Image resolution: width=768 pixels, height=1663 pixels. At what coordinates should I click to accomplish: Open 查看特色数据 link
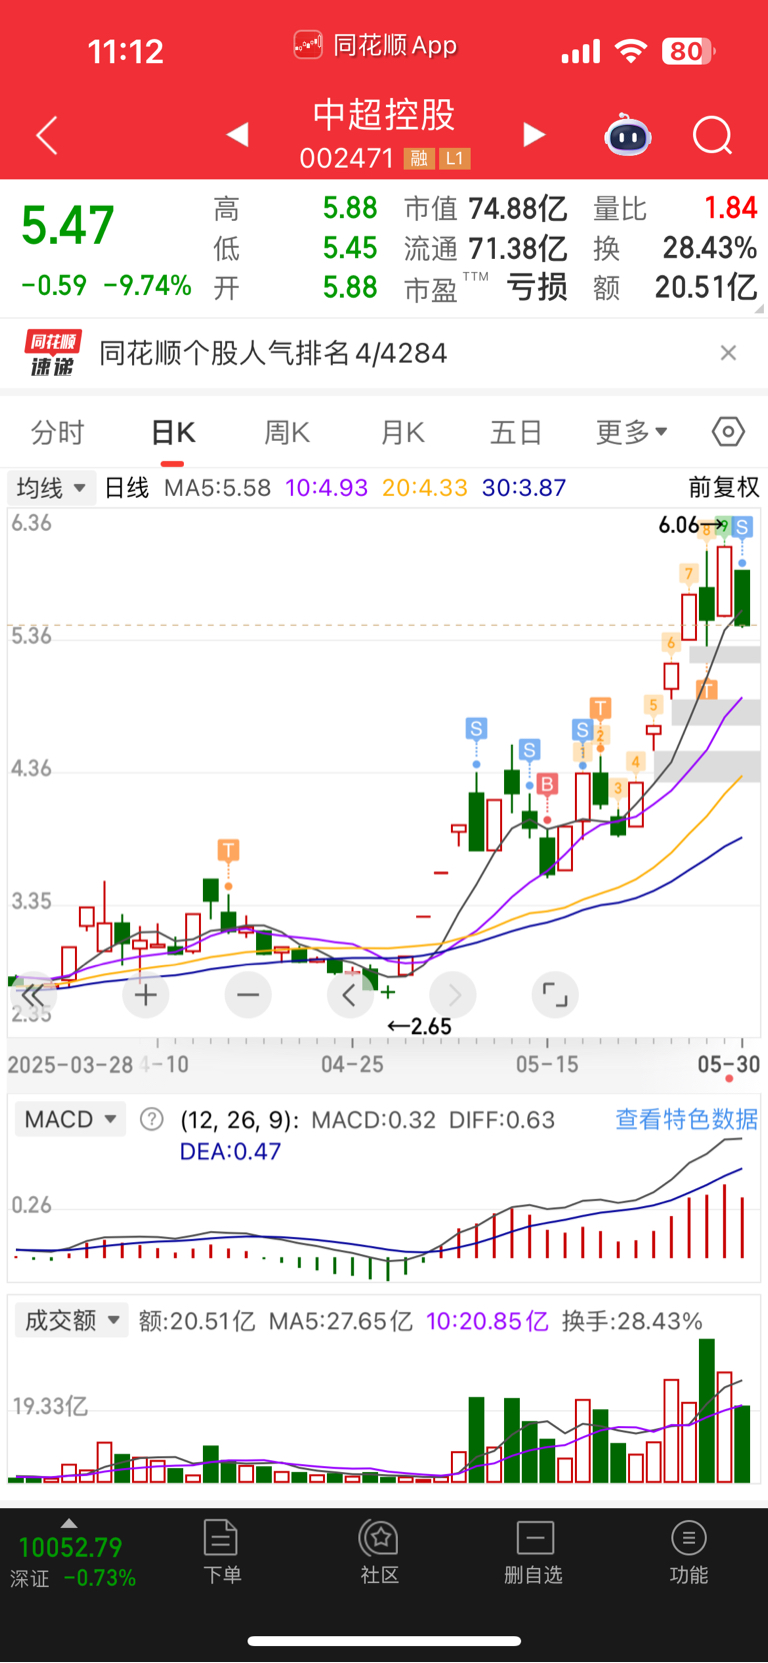pyautogui.click(x=686, y=1119)
